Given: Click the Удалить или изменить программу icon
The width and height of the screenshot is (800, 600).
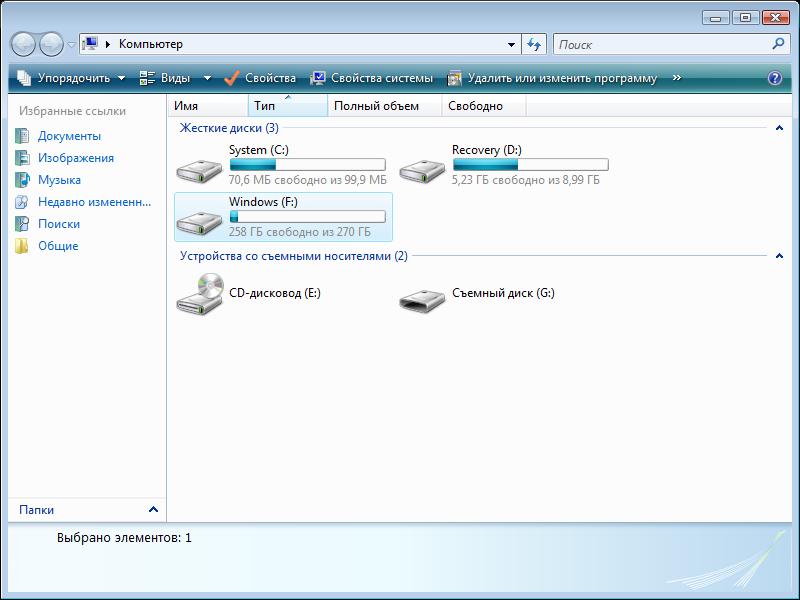Looking at the screenshot, I should [x=454, y=78].
